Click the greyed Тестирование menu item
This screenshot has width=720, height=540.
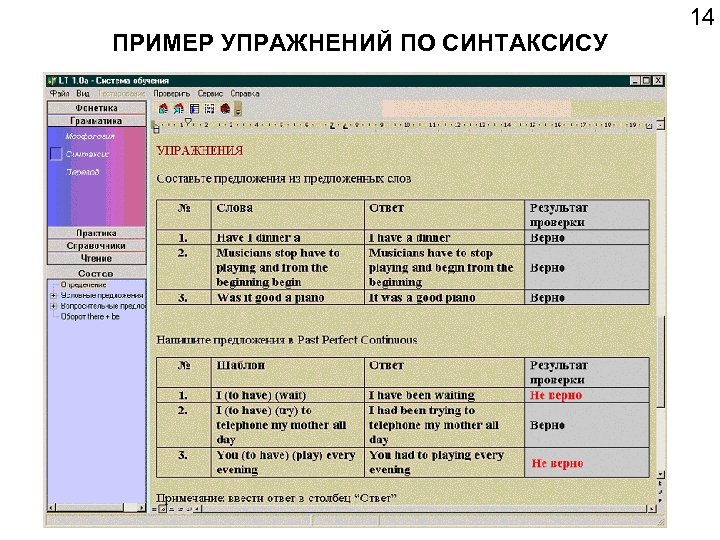coord(122,94)
